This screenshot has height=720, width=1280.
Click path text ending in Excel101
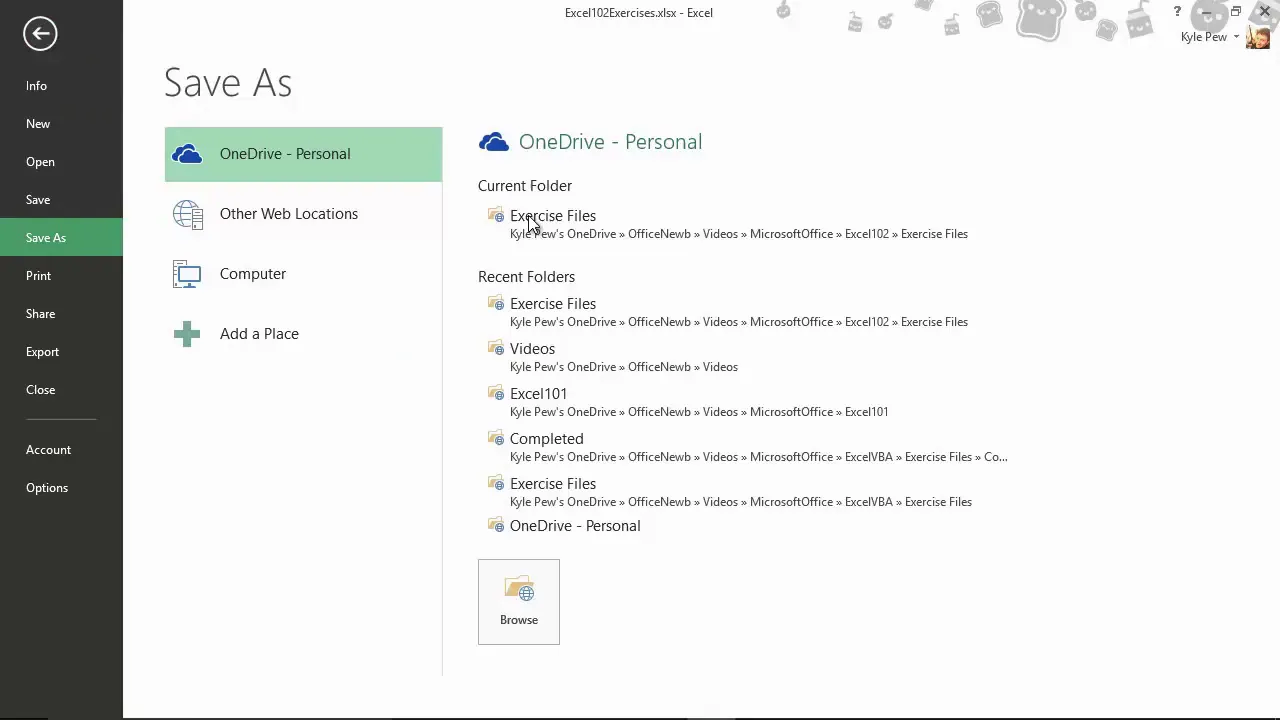[699, 411]
